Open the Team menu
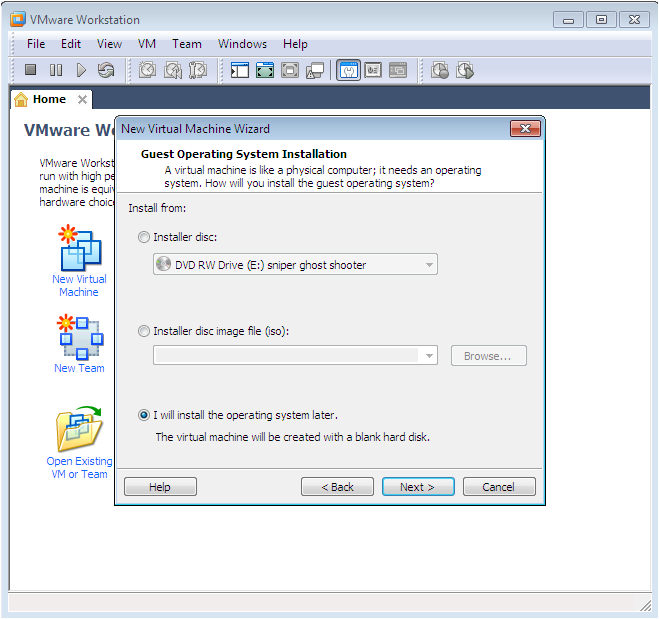The width and height of the screenshot is (659, 619). [x=187, y=44]
